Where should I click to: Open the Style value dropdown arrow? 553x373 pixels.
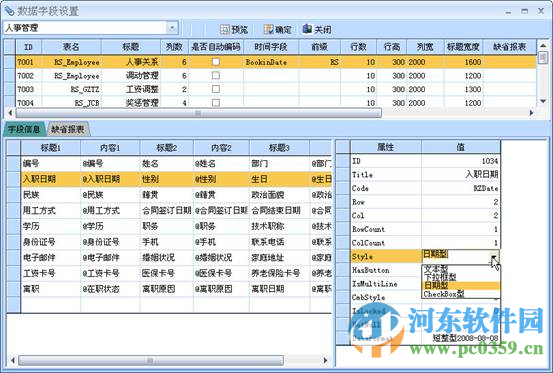[x=494, y=256]
